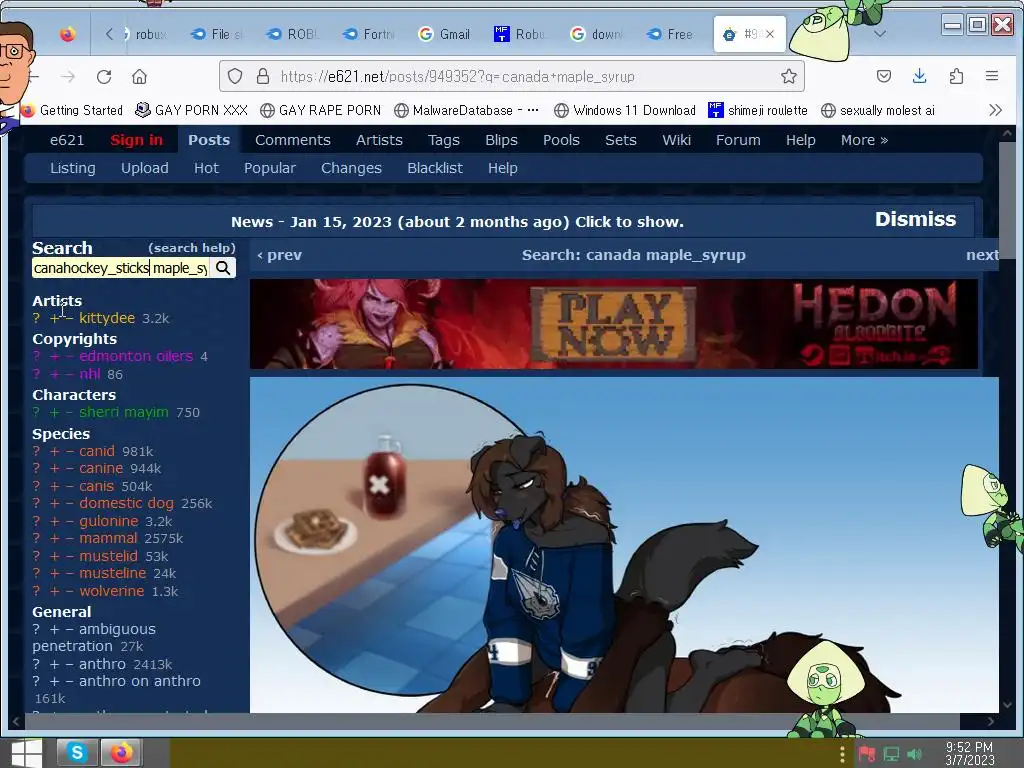This screenshot has width=1024, height=768.
Task: Bookmark this page with the star icon
Action: click(789, 76)
